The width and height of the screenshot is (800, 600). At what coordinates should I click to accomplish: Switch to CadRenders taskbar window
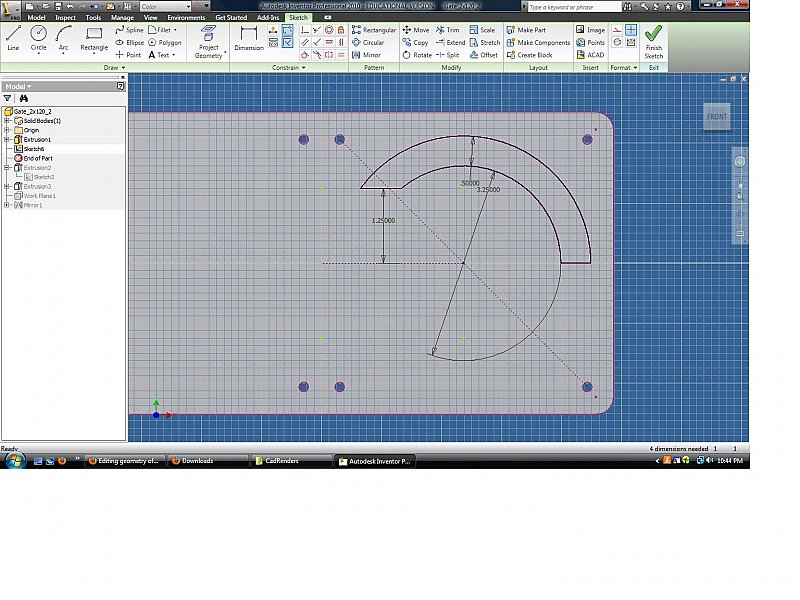291,461
